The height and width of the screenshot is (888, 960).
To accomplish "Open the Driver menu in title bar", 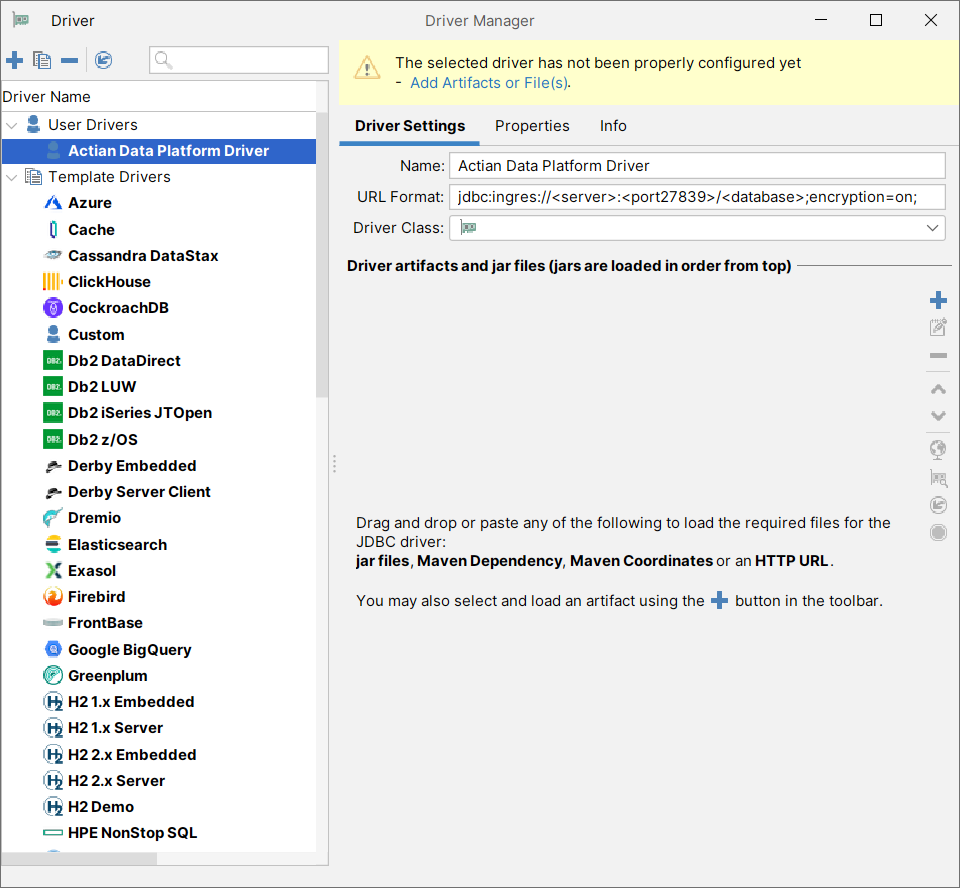I will coord(72,21).
